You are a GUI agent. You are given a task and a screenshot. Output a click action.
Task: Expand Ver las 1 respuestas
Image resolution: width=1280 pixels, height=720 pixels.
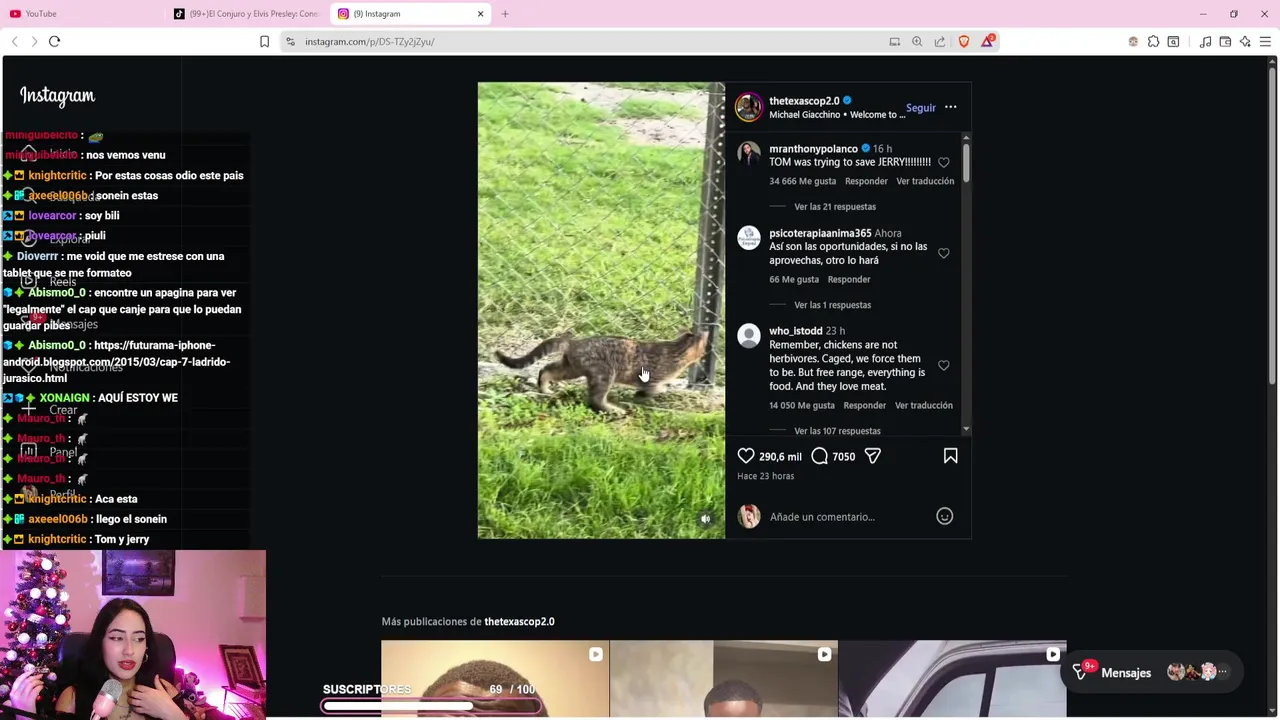(832, 305)
